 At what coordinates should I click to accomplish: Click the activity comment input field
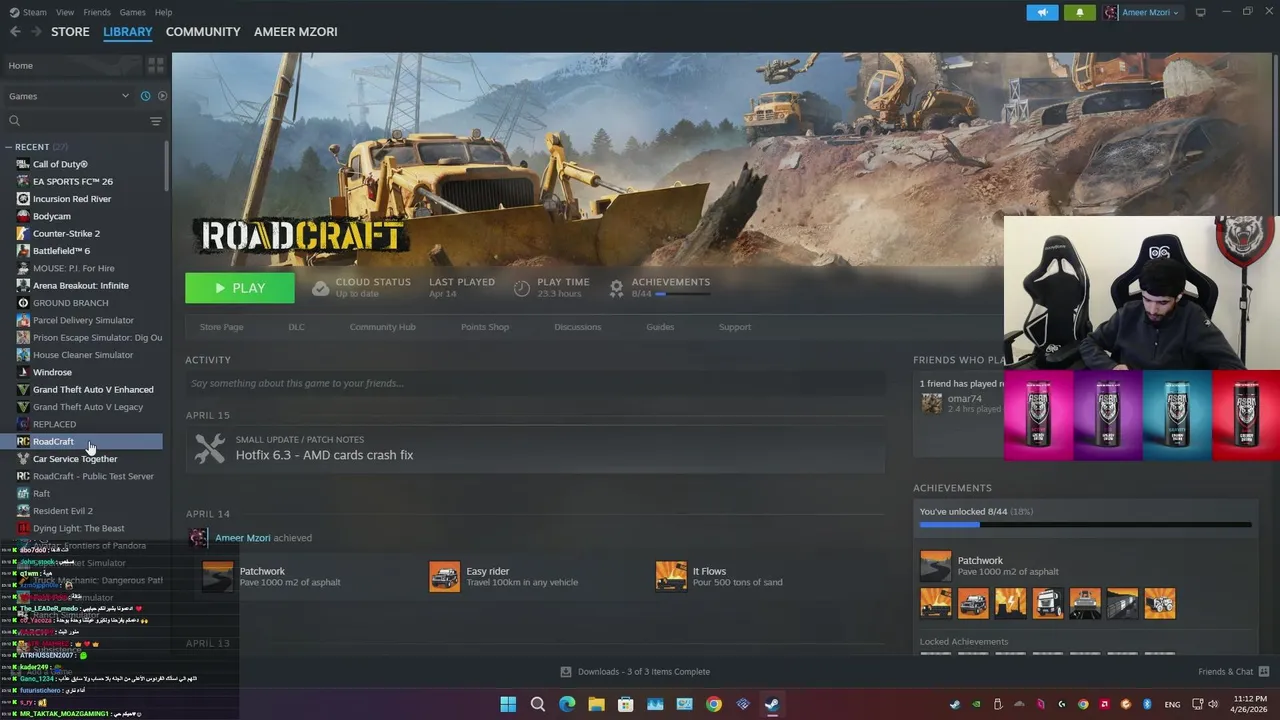(x=535, y=383)
